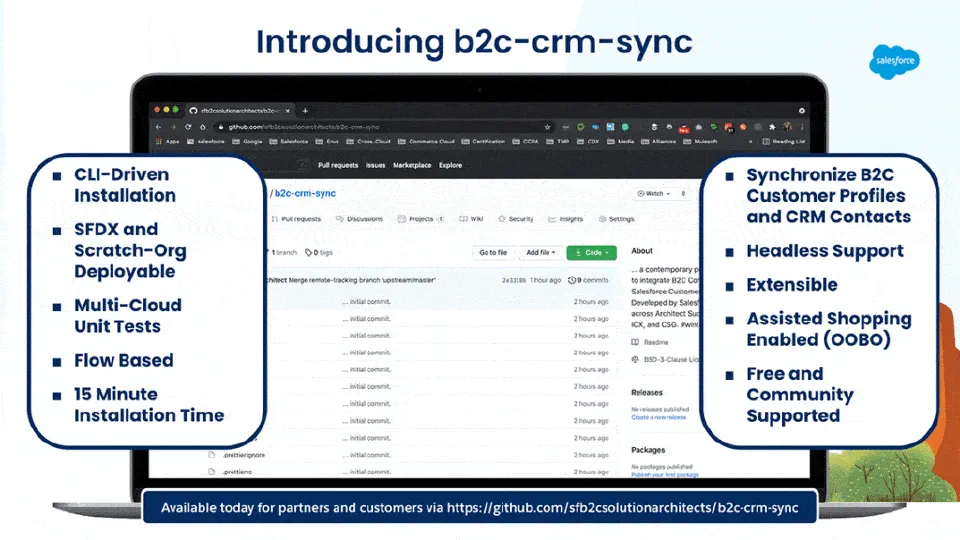Open the .prettierignore file
The image size is (960, 540).
pos(244,456)
